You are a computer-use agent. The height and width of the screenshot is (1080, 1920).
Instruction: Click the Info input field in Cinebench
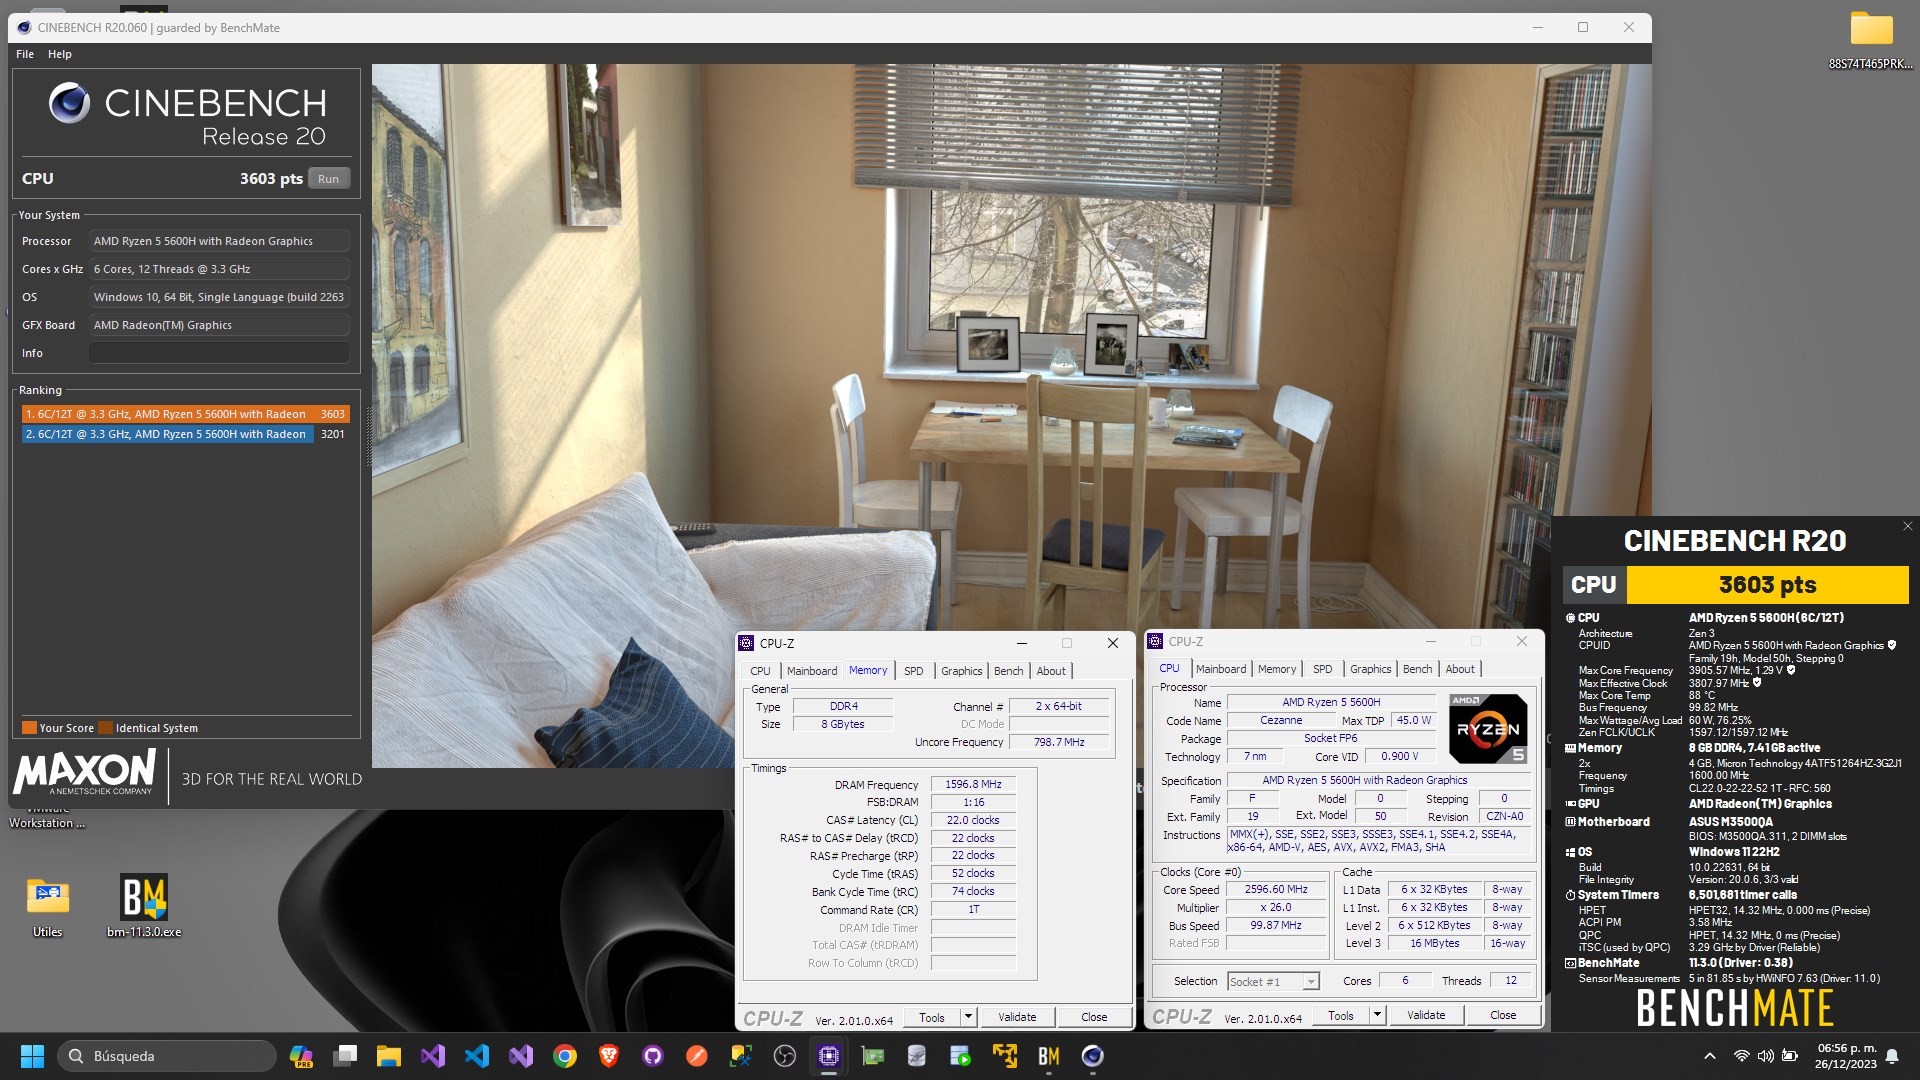point(219,353)
